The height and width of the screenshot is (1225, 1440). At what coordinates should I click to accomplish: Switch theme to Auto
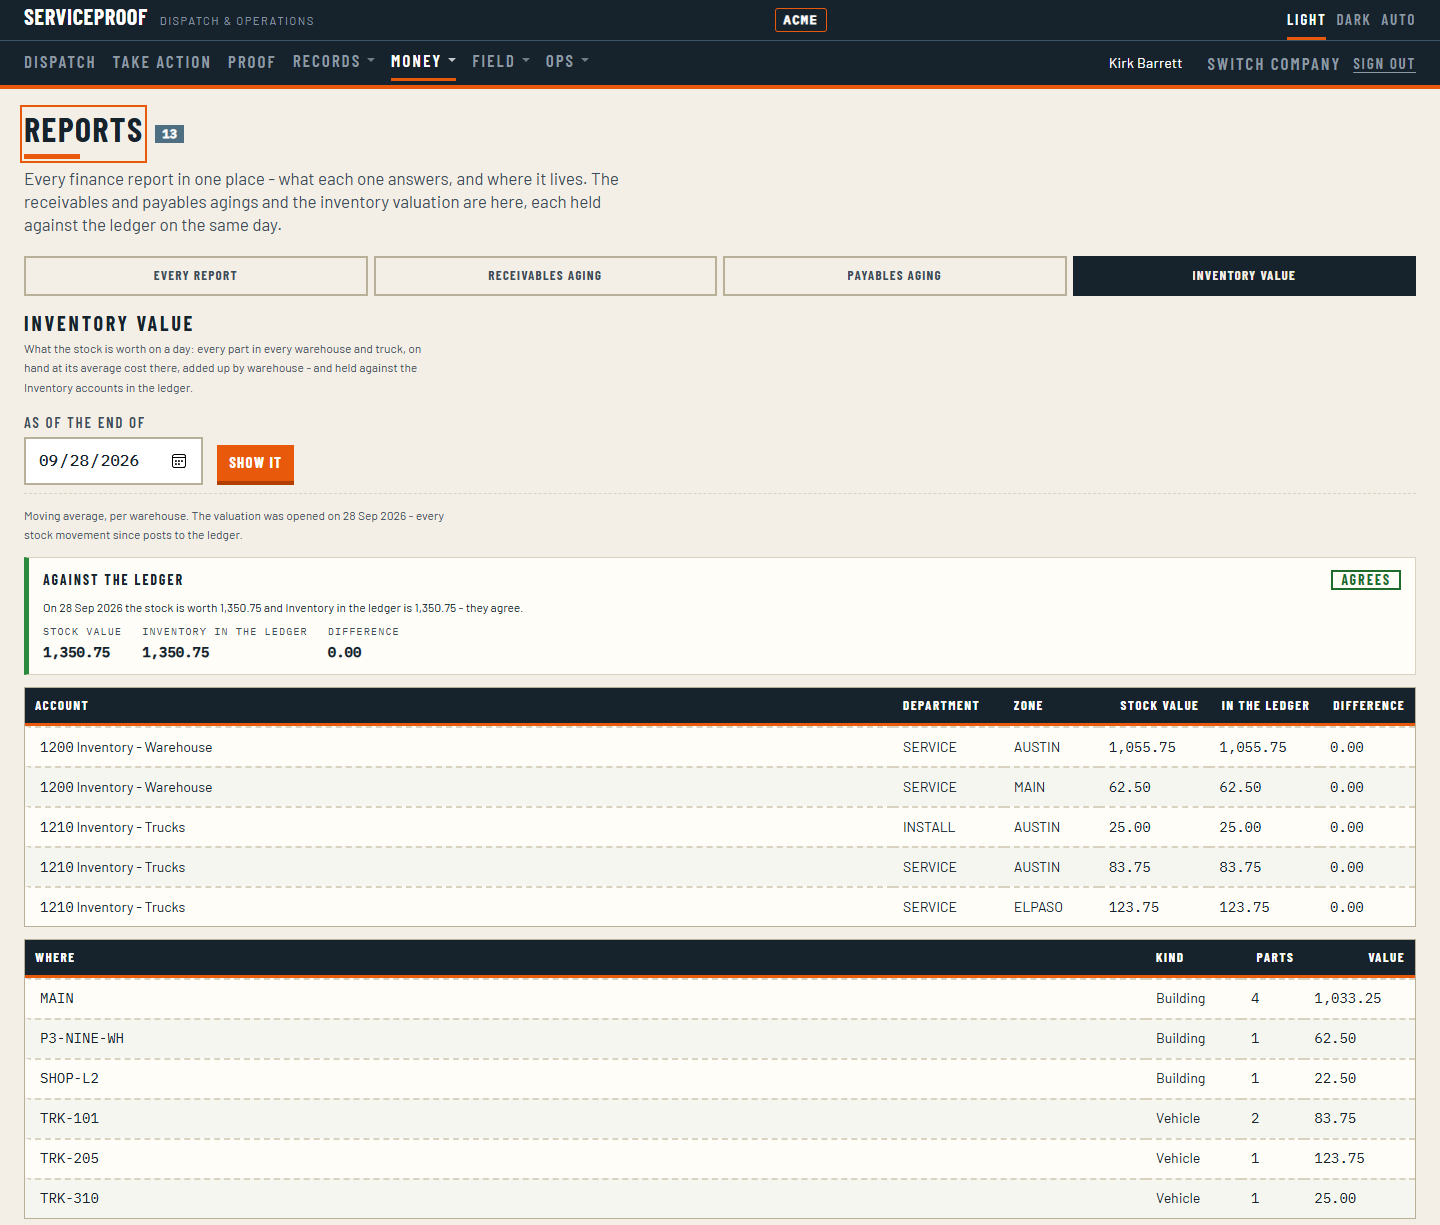(1398, 20)
